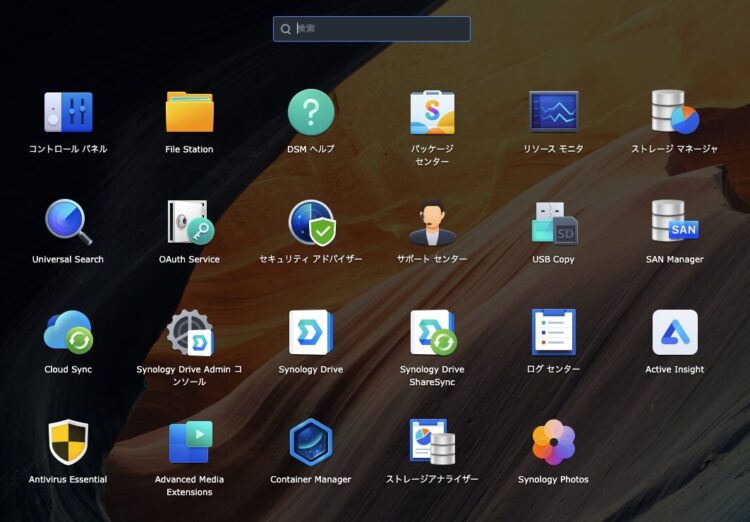Open Cloud Sync

click(68, 332)
